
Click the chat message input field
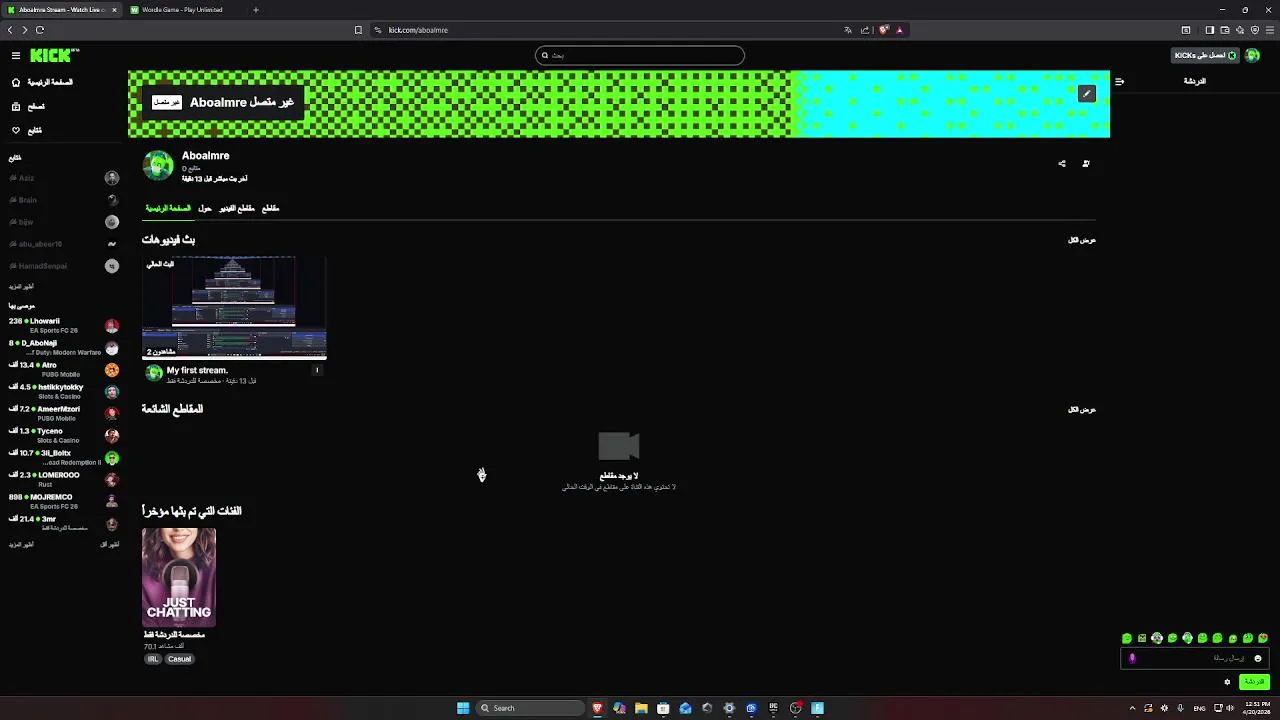point(1194,658)
